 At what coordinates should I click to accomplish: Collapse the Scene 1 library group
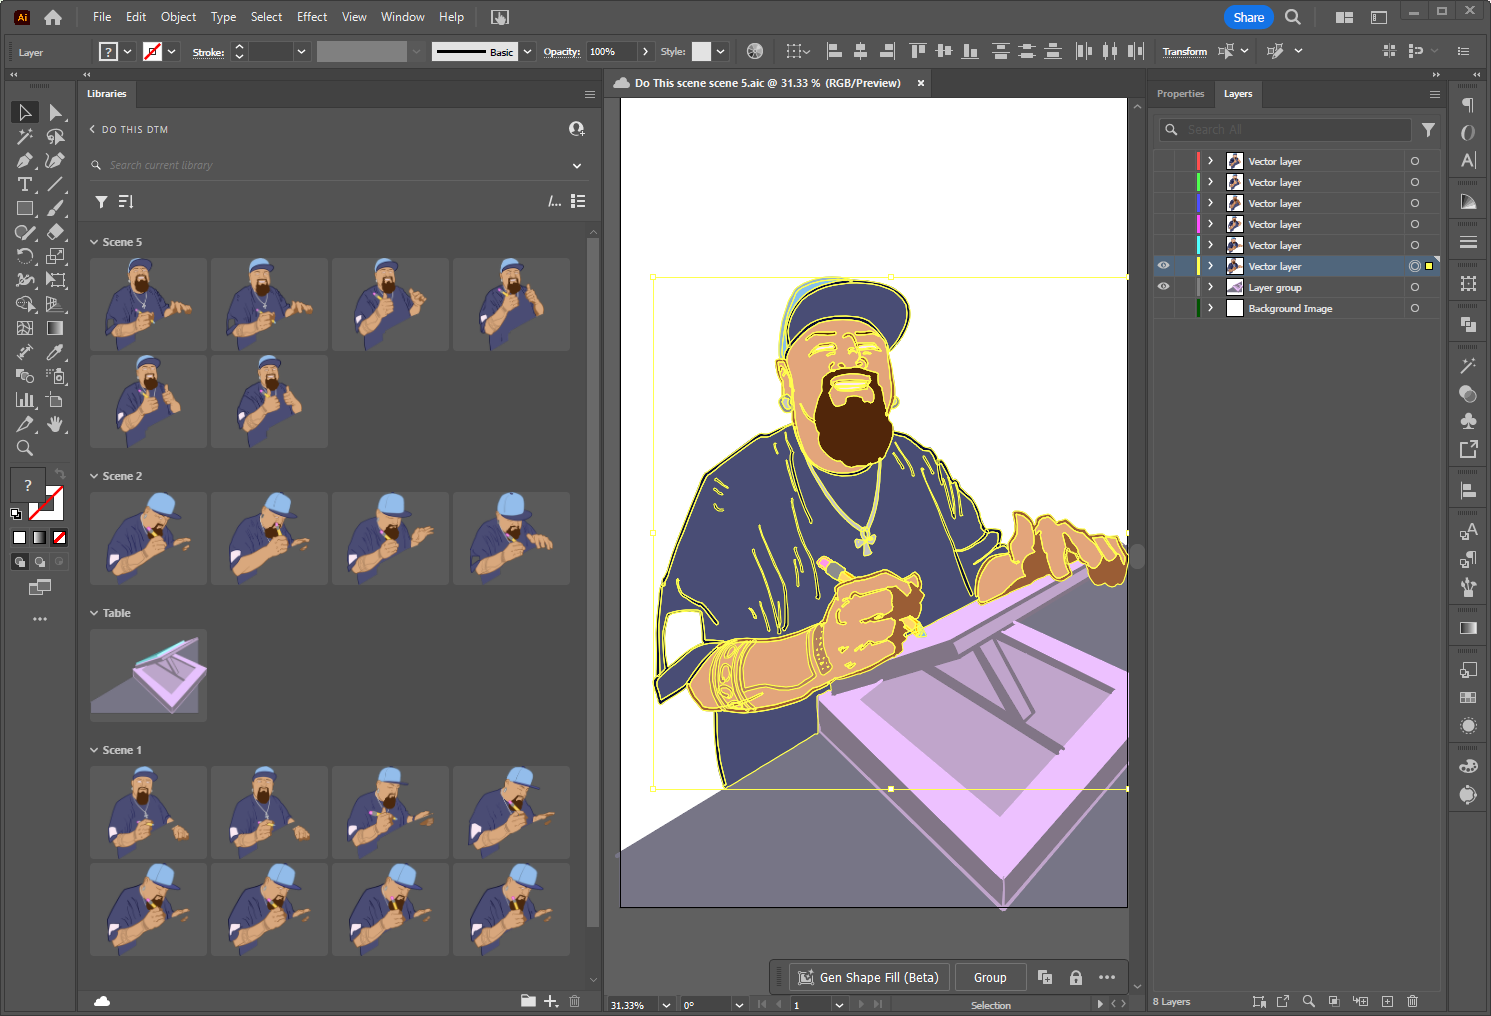[x=94, y=750]
